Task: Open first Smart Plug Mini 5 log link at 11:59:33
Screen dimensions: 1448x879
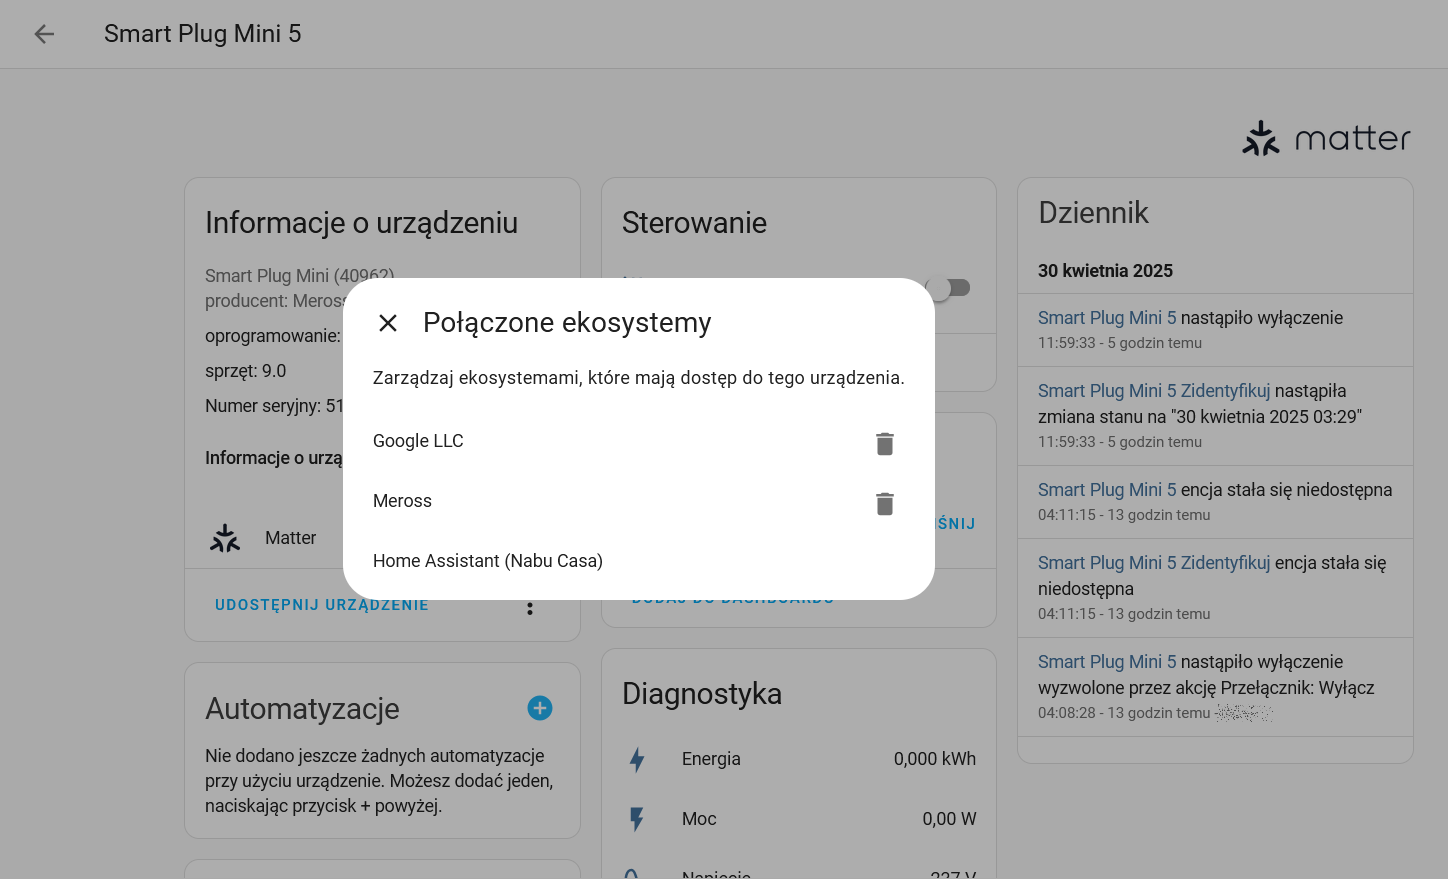Action: point(1107,318)
